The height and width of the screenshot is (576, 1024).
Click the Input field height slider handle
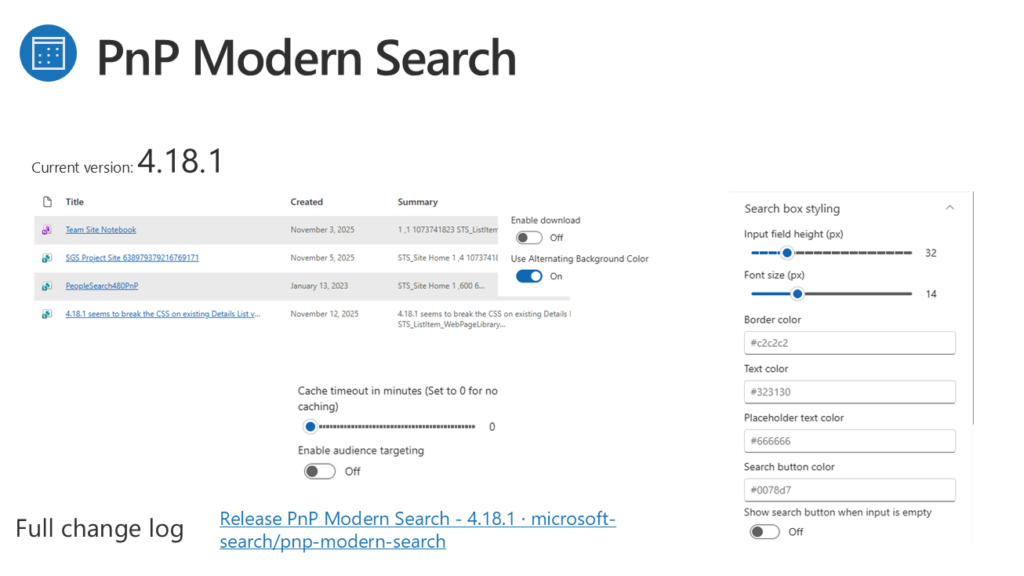[787, 253]
